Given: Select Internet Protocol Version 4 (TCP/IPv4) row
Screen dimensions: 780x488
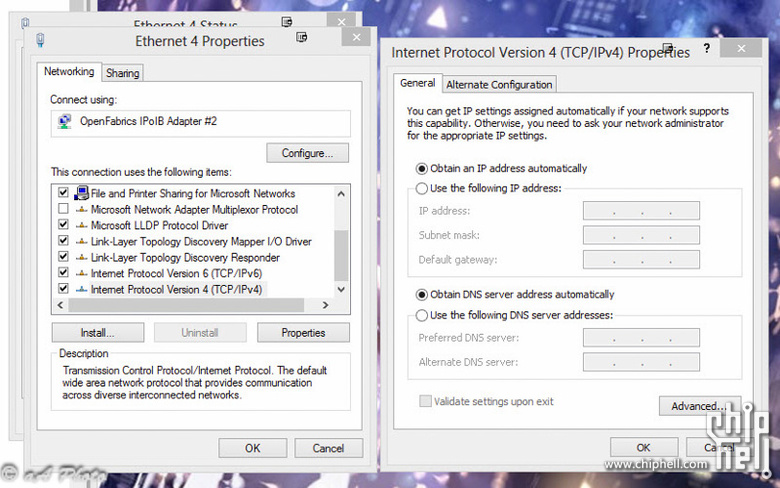Looking at the screenshot, I should pyautogui.click(x=176, y=290).
